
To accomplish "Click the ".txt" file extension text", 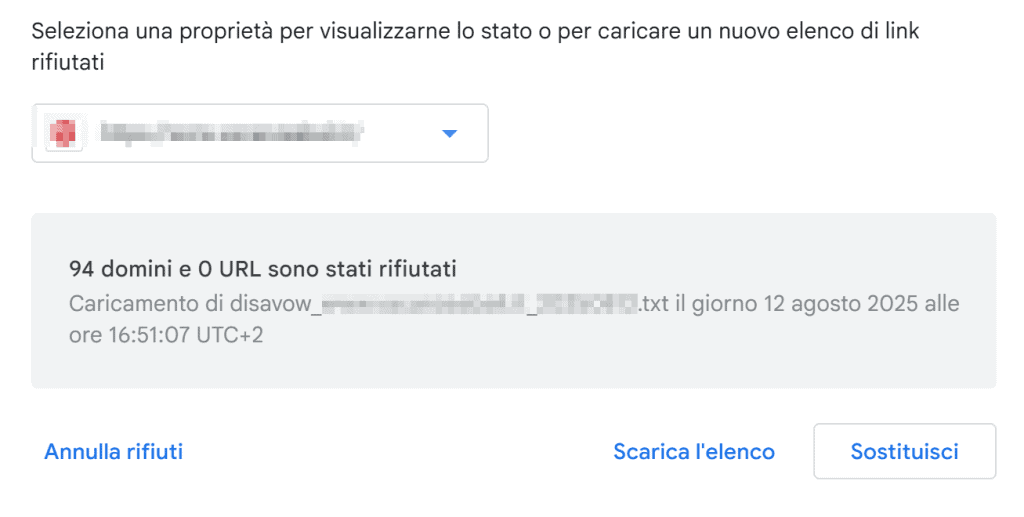I will (655, 304).
